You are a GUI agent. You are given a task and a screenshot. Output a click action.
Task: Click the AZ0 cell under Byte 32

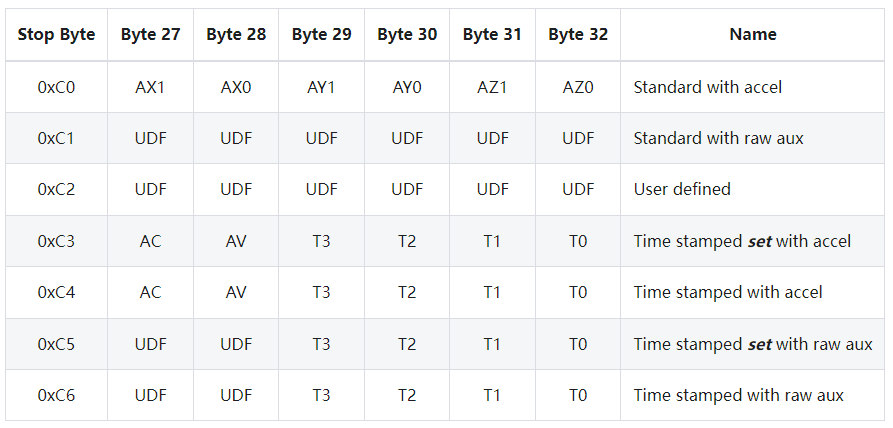tap(577, 87)
